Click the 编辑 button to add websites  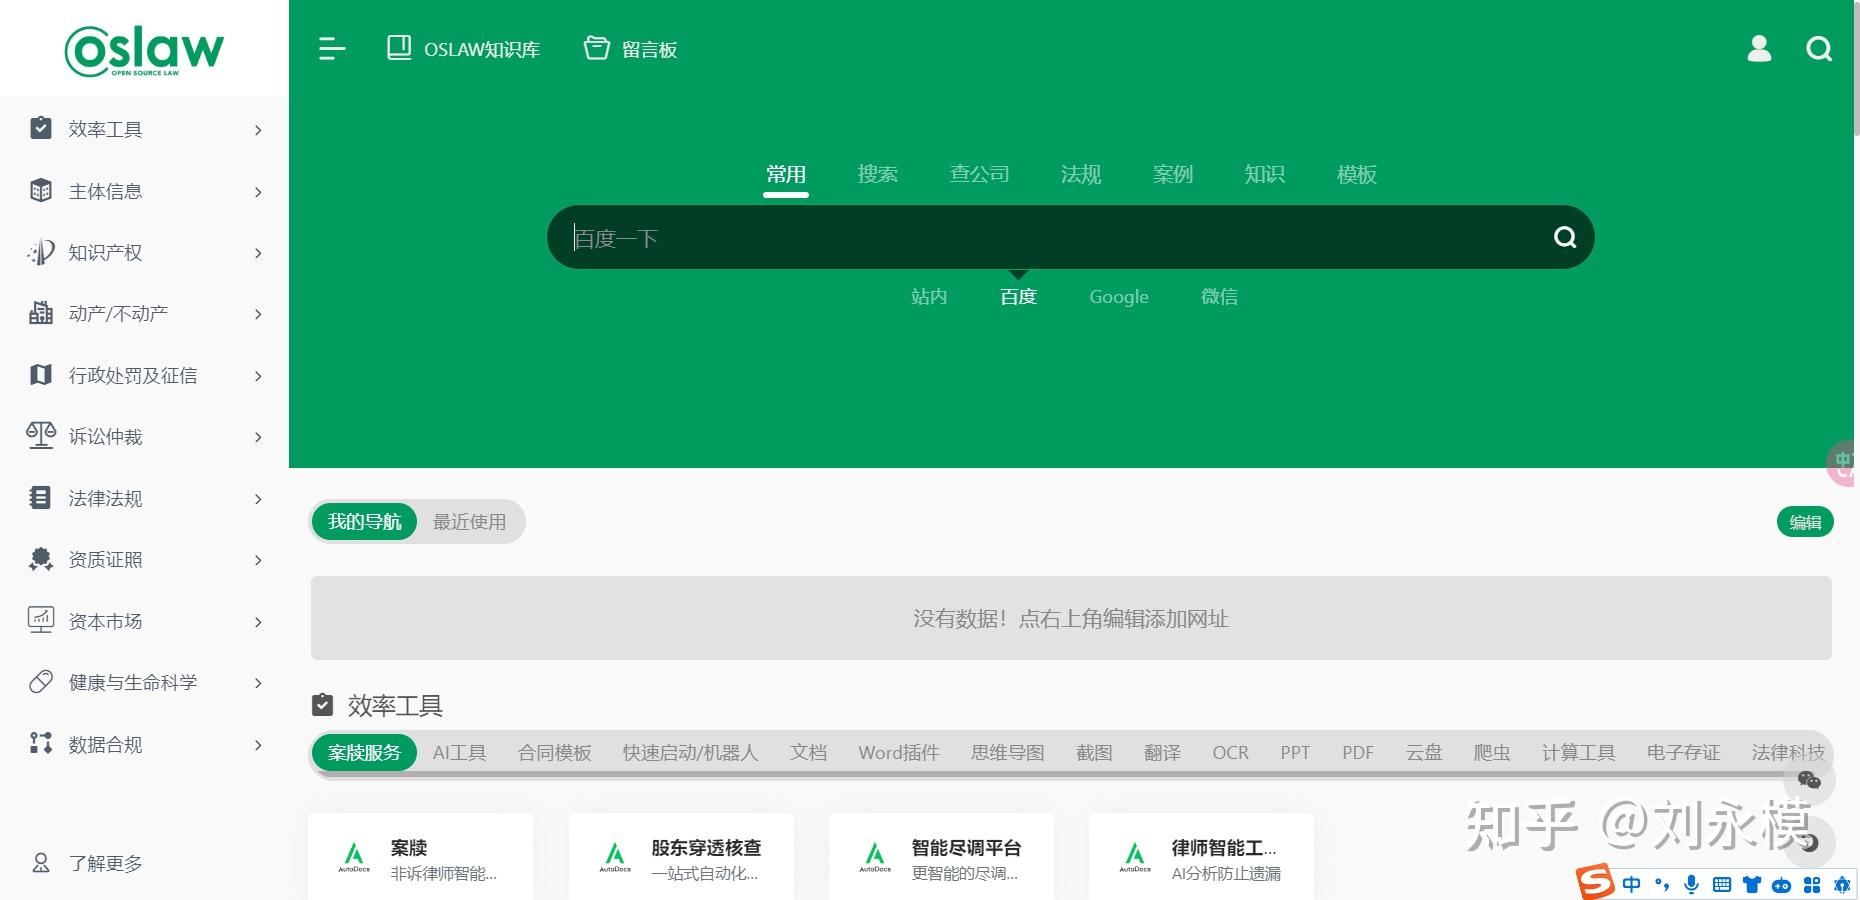1804,521
